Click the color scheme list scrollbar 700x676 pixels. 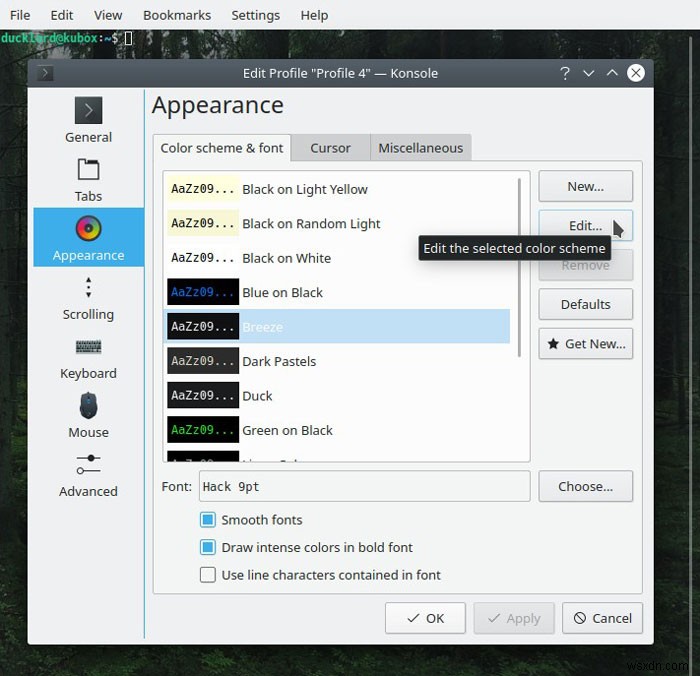tap(519, 268)
